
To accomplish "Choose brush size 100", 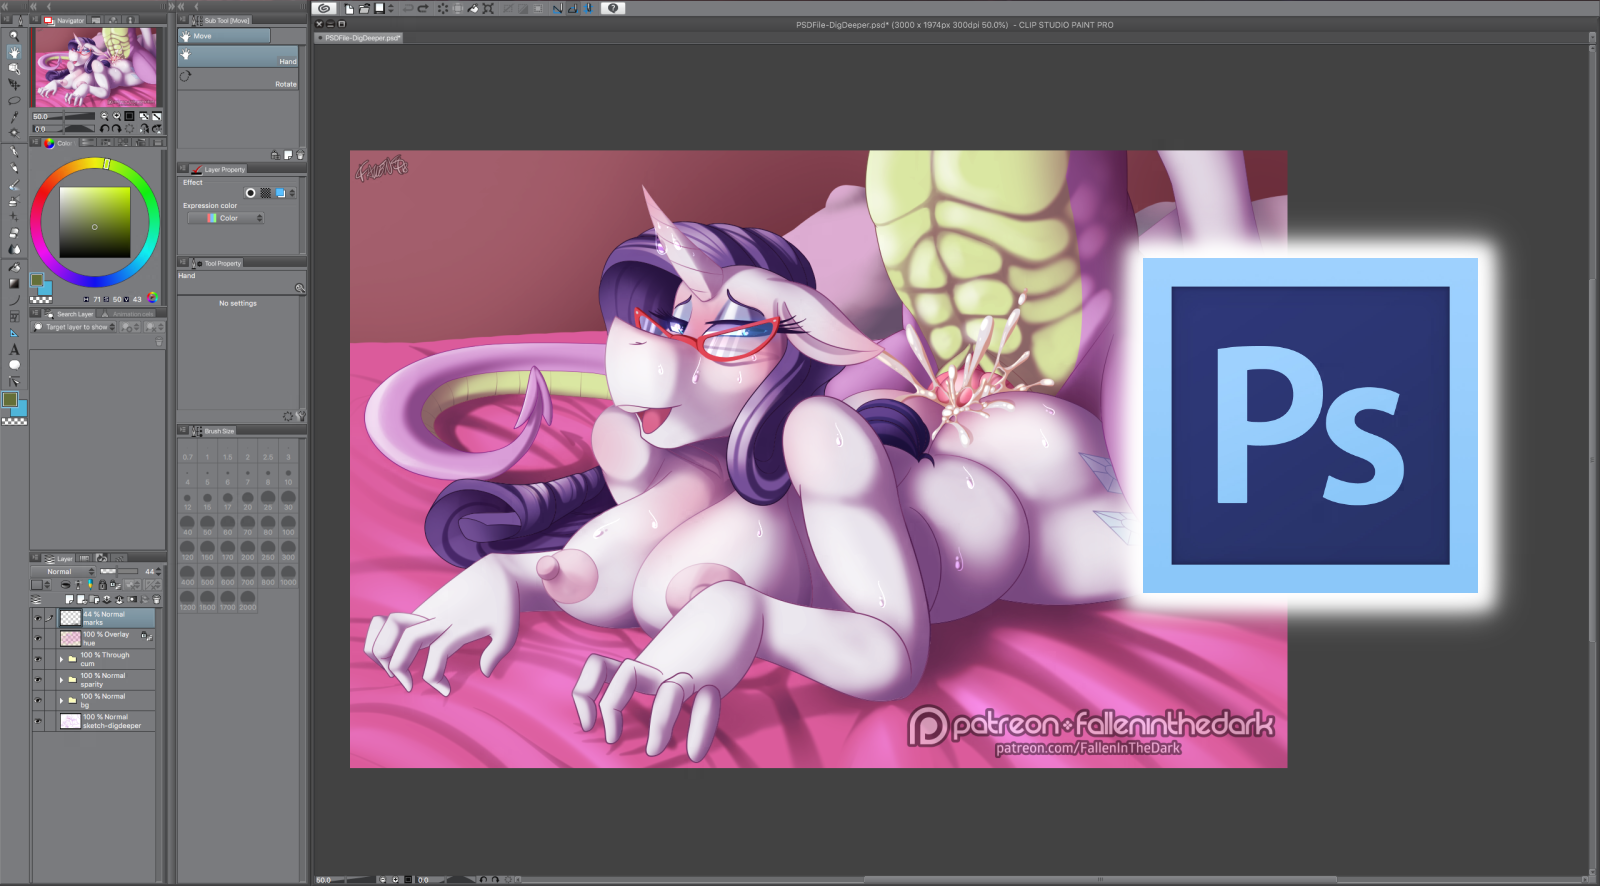I will (288, 525).
